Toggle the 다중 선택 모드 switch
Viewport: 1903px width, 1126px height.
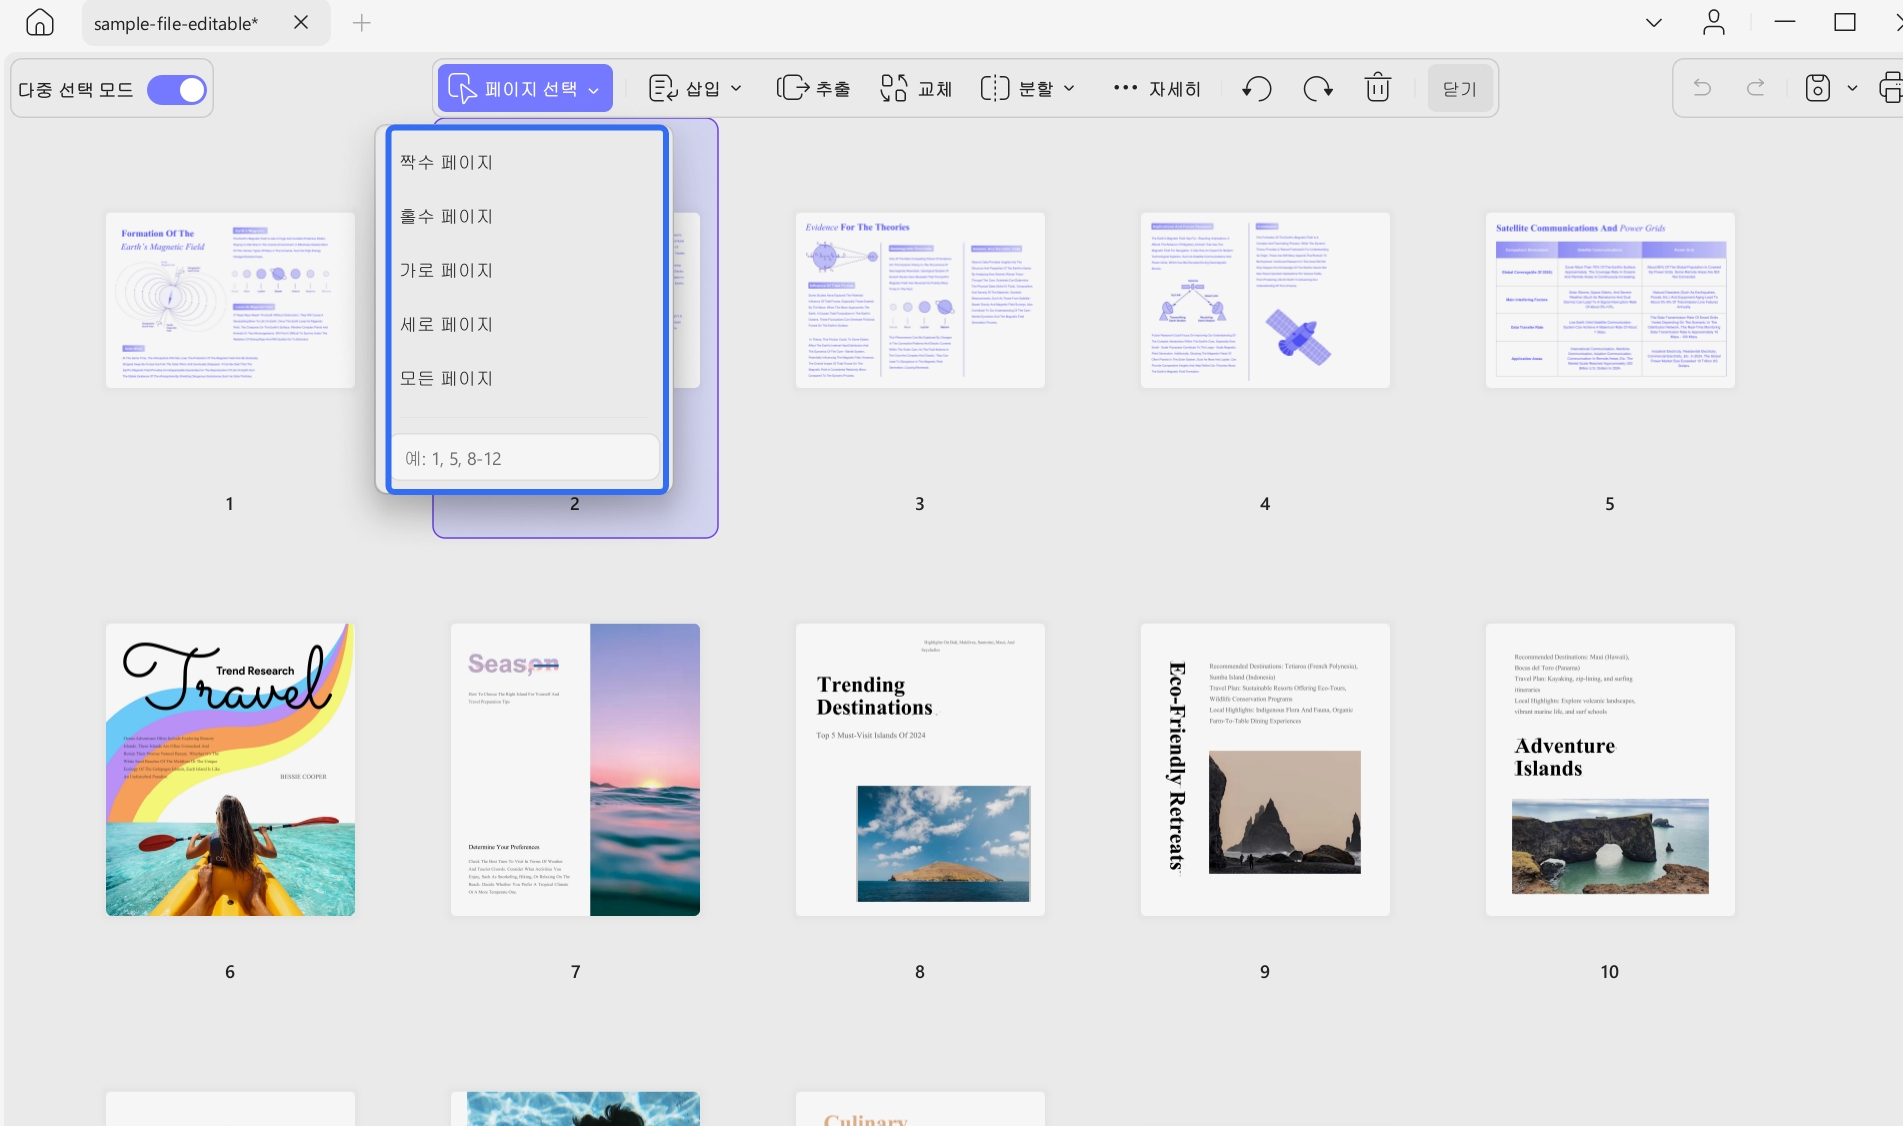177,90
